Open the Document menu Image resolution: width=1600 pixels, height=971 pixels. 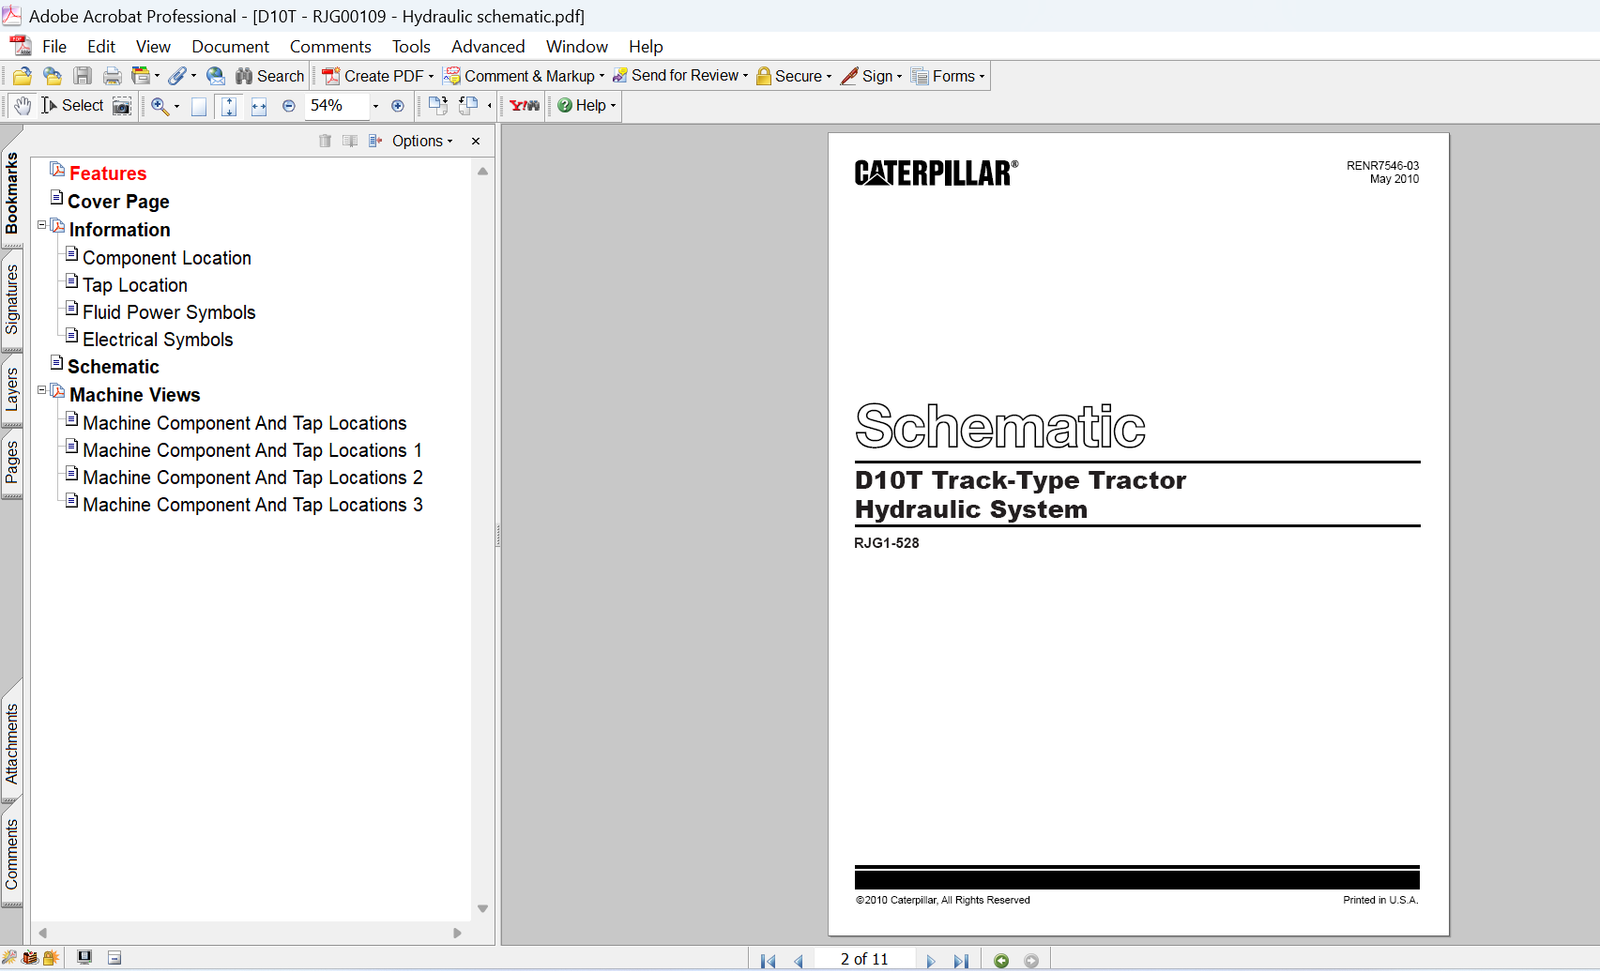230,47
